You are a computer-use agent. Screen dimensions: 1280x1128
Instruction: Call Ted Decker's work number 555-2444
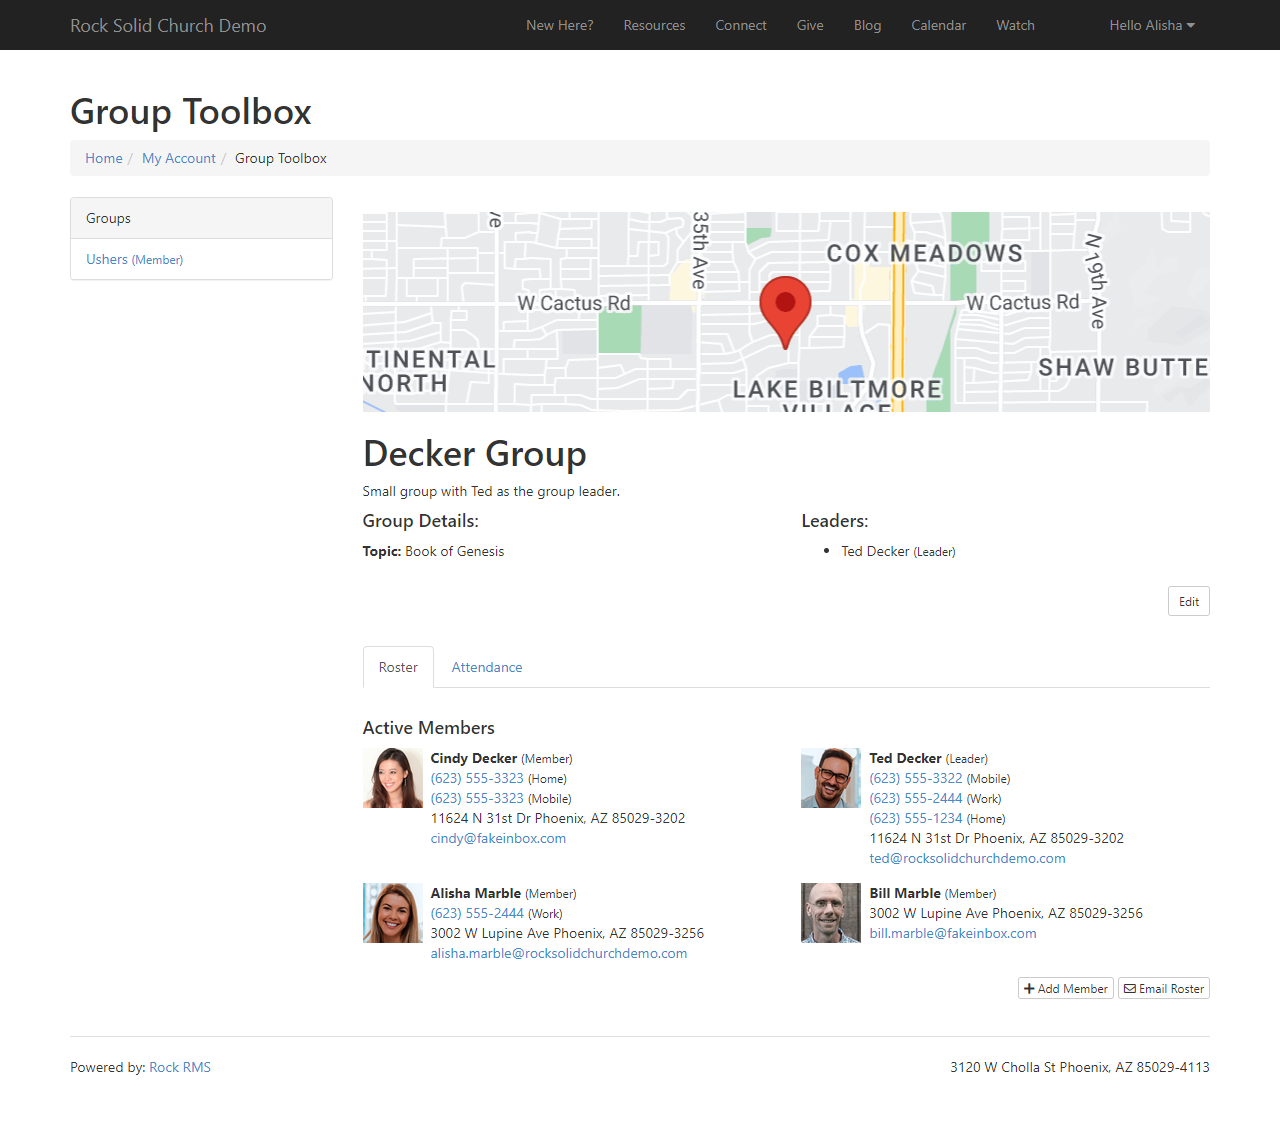[x=916, y=798]
